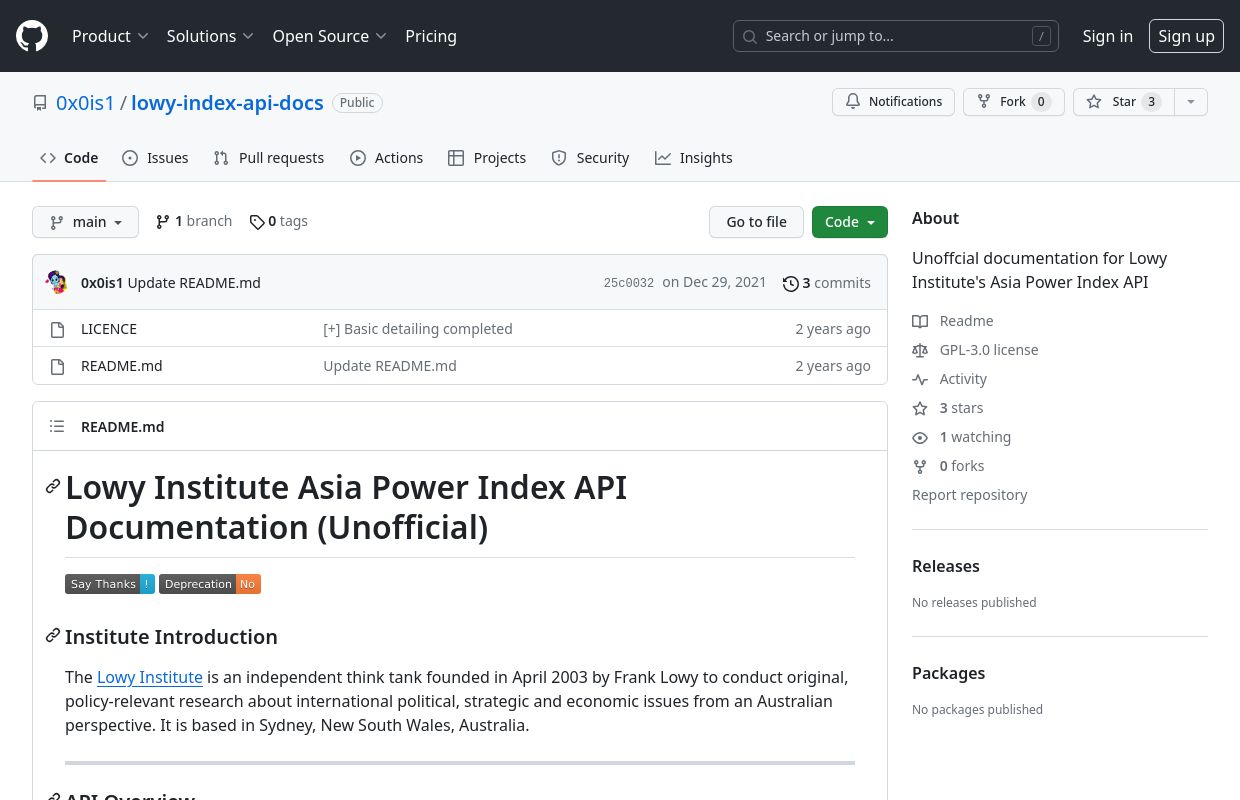1240x800 pixels.
Task: Click the Sign in link
Action: (1107, 36)
